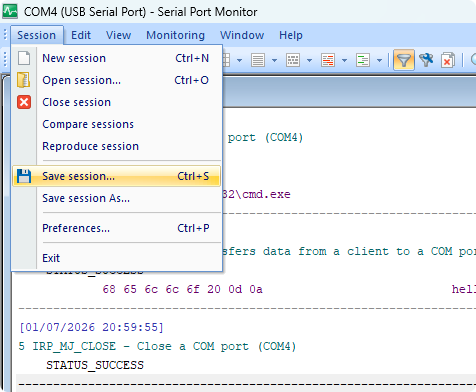Switch to Dump view toolbar icon
476x392 pixels.
293,60
